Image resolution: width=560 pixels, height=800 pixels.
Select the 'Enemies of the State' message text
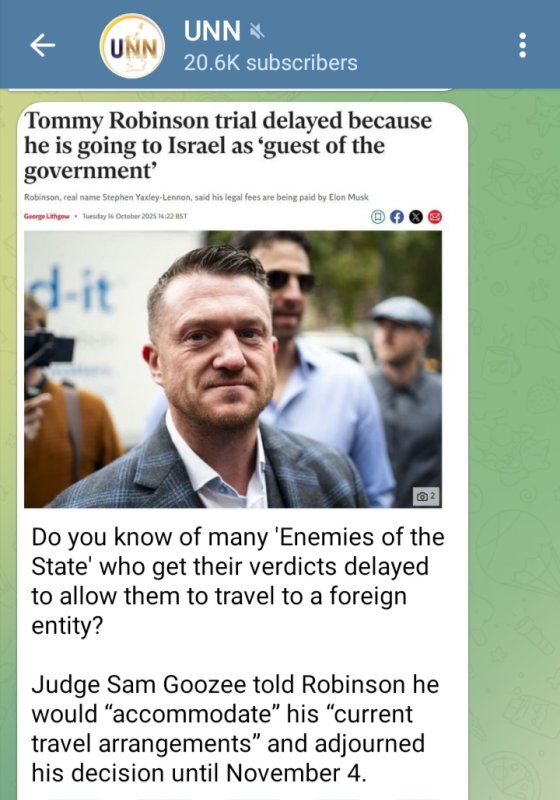238,581
